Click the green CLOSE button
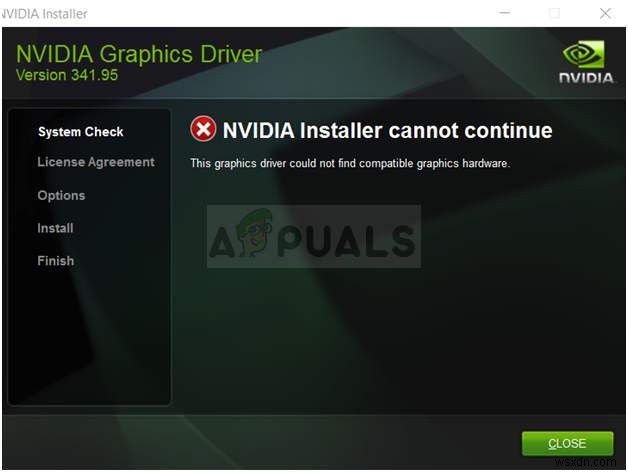 pos(568,443)
